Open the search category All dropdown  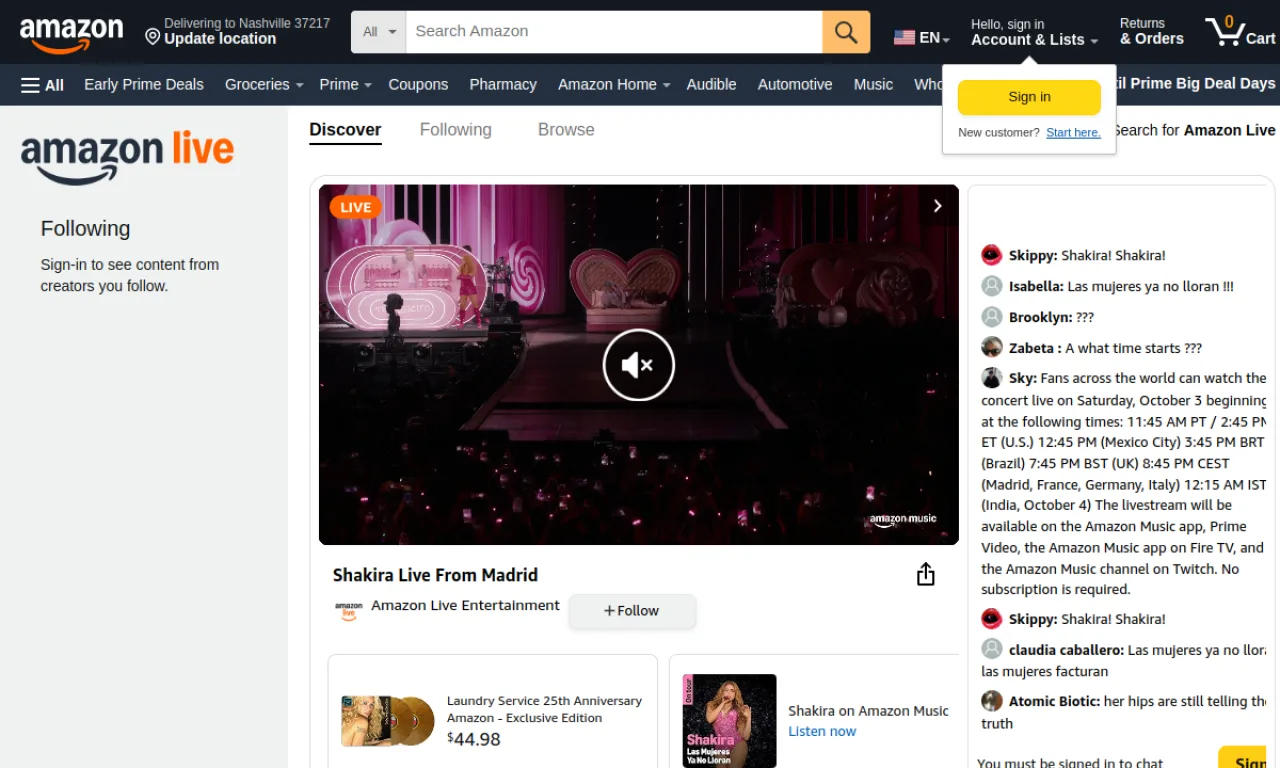379,32
